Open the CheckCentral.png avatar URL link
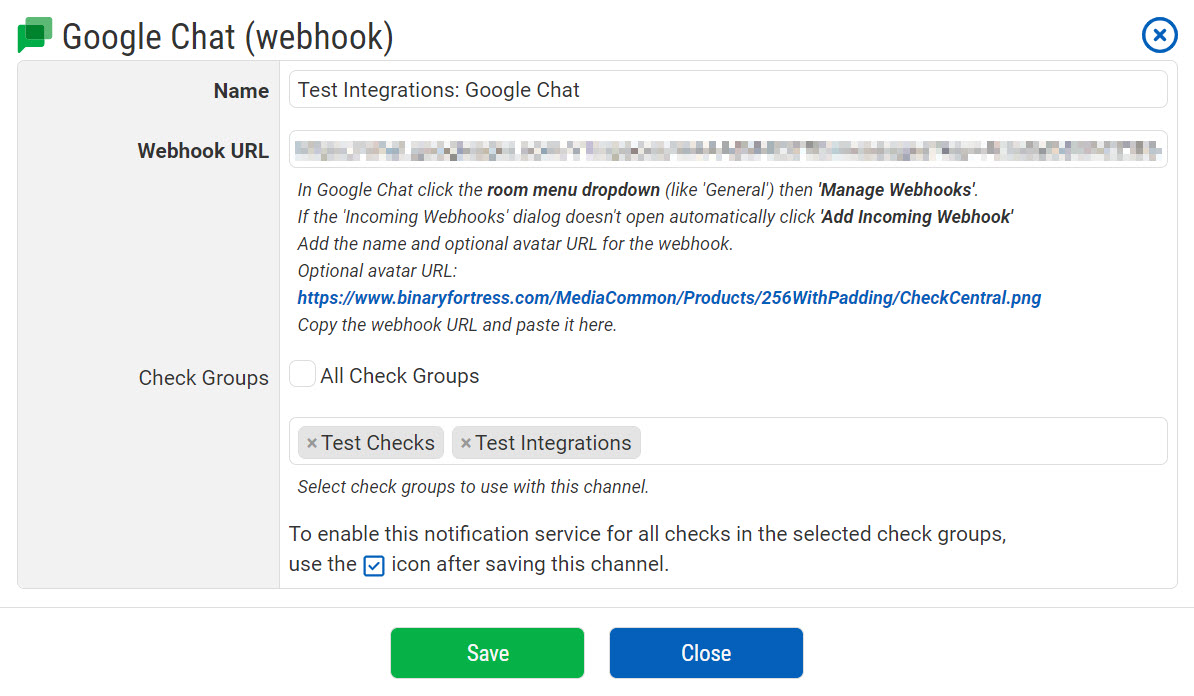Image resolution: width=1194 pixels, height=696 pixels. coord(669,298)
